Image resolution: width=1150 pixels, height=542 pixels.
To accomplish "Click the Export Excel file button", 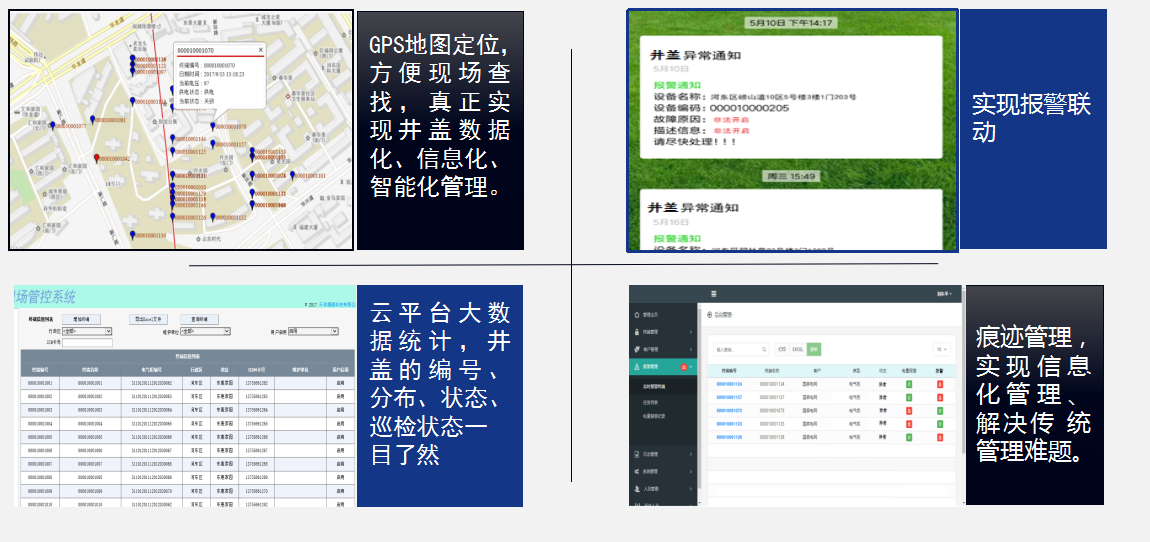I will 149,319.
